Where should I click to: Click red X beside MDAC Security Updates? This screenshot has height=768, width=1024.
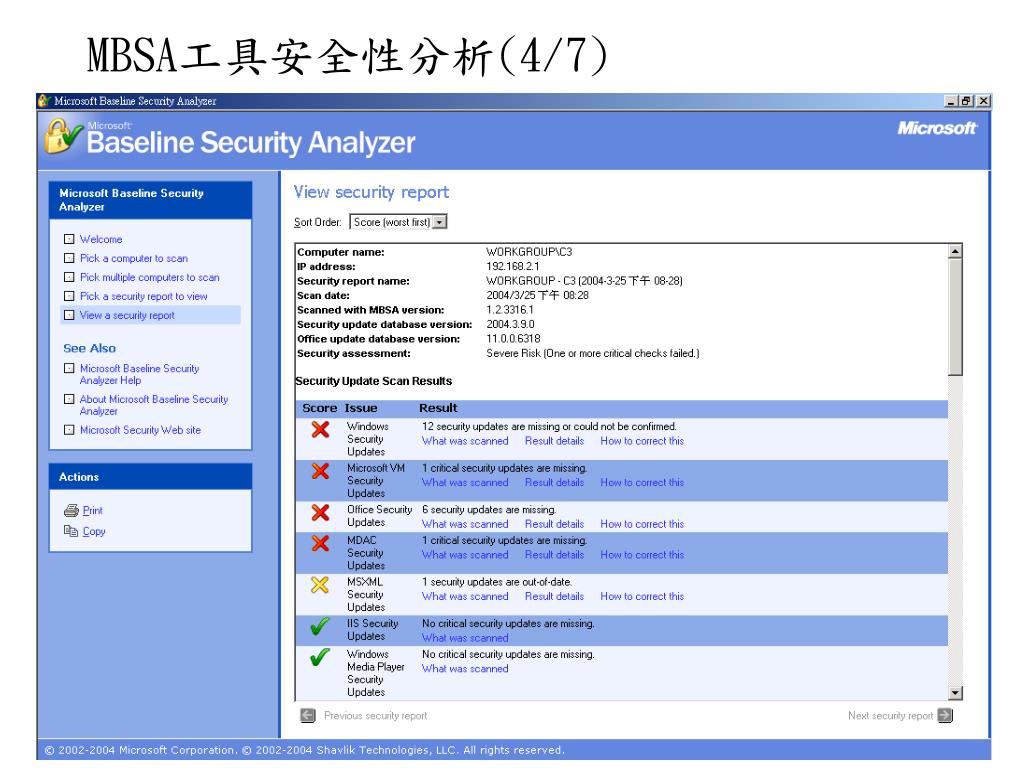(320, 543)
